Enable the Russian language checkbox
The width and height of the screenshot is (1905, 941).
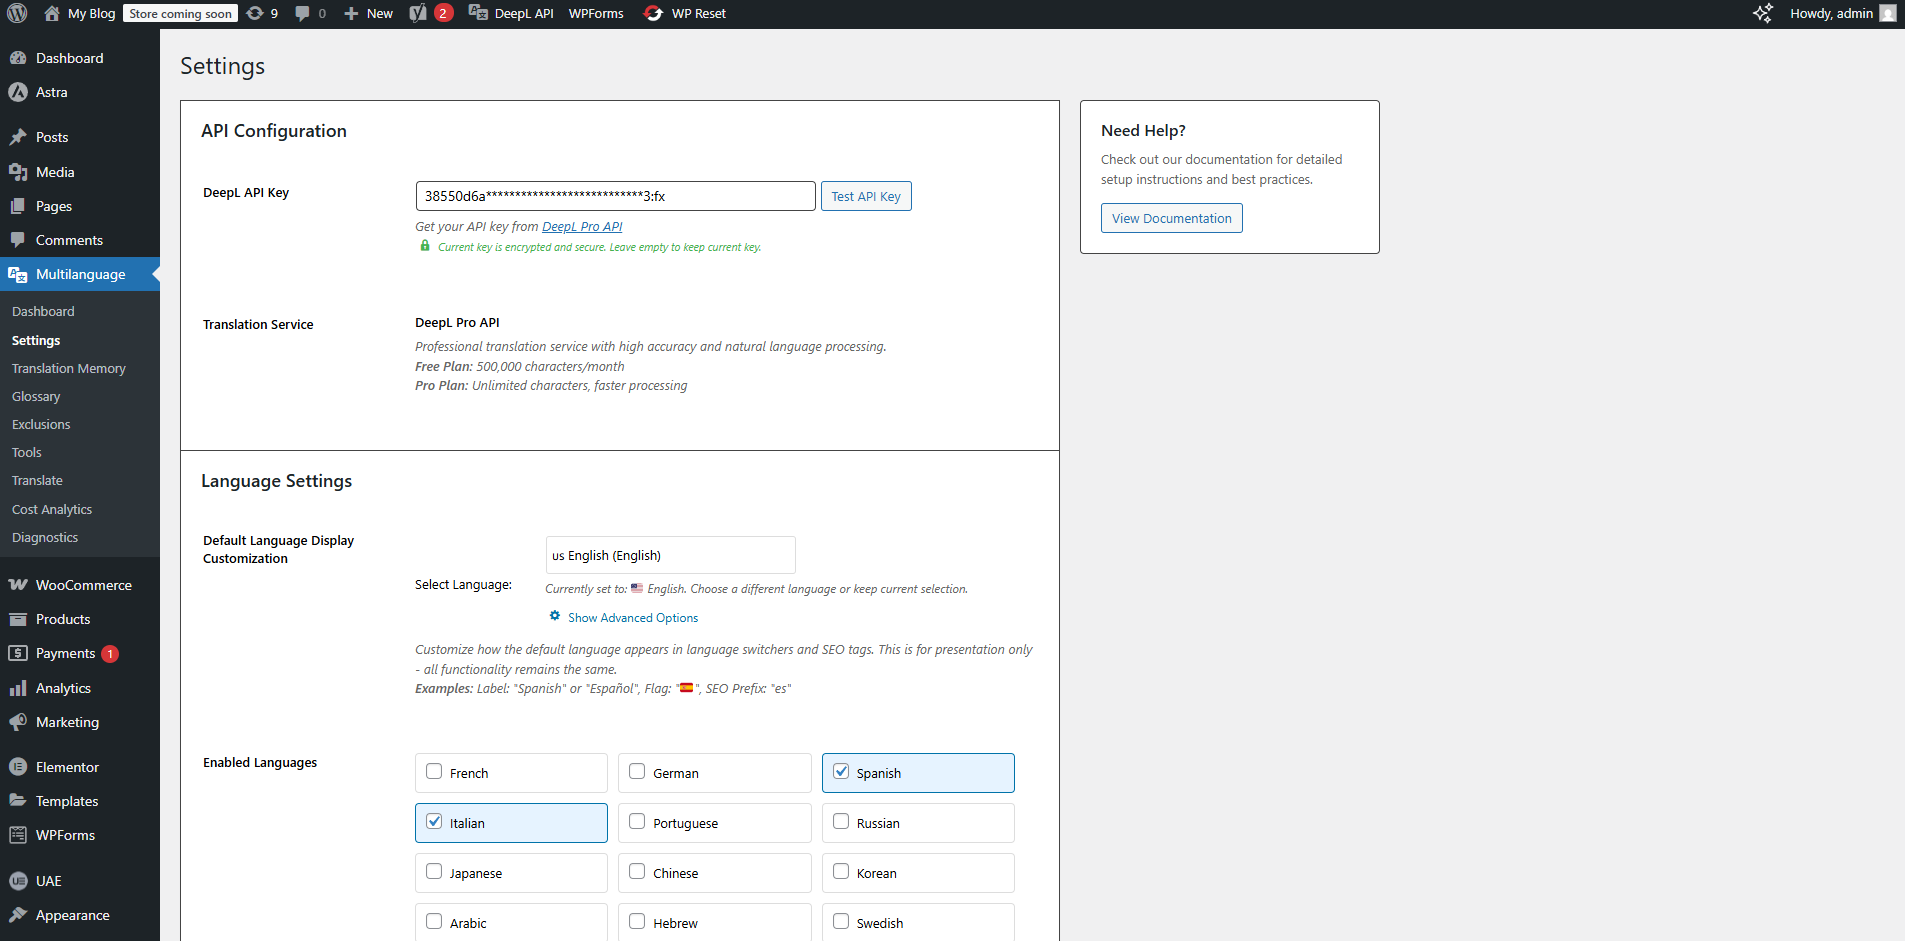[841, 821]
